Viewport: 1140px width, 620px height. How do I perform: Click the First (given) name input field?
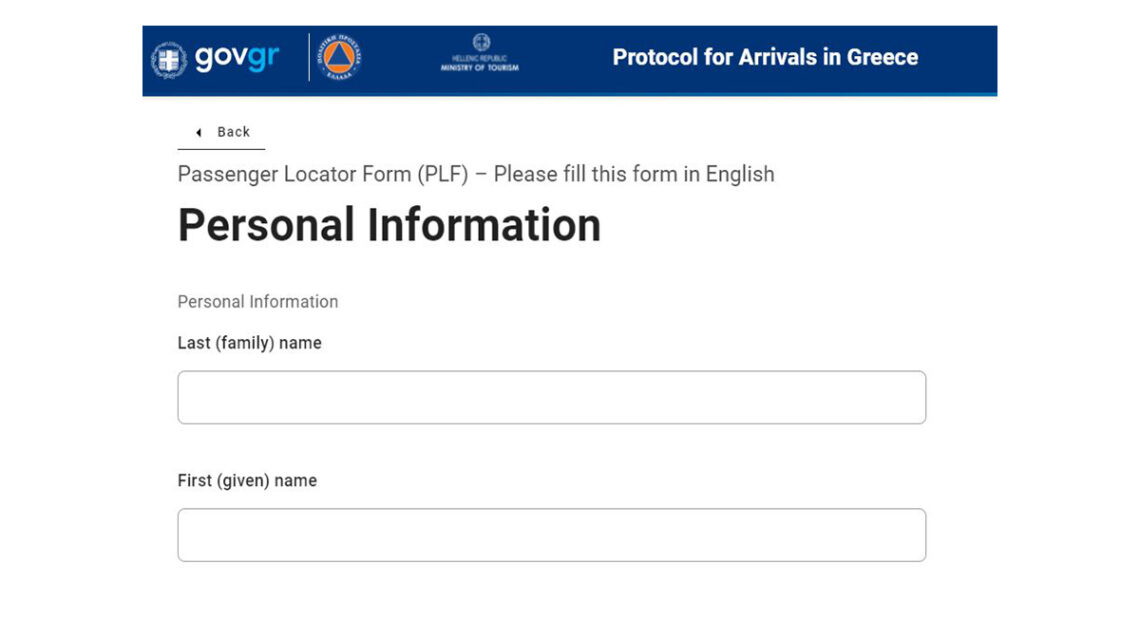tap(551, 535)
